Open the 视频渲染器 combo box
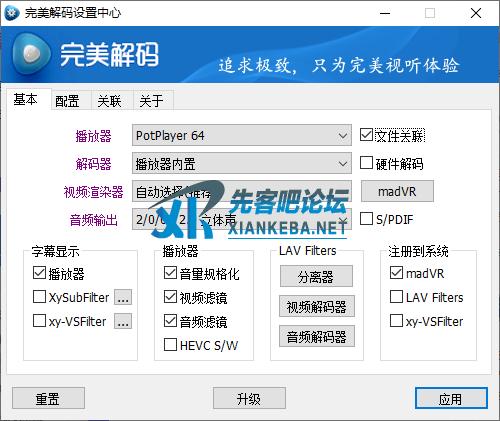 [242, 191]
